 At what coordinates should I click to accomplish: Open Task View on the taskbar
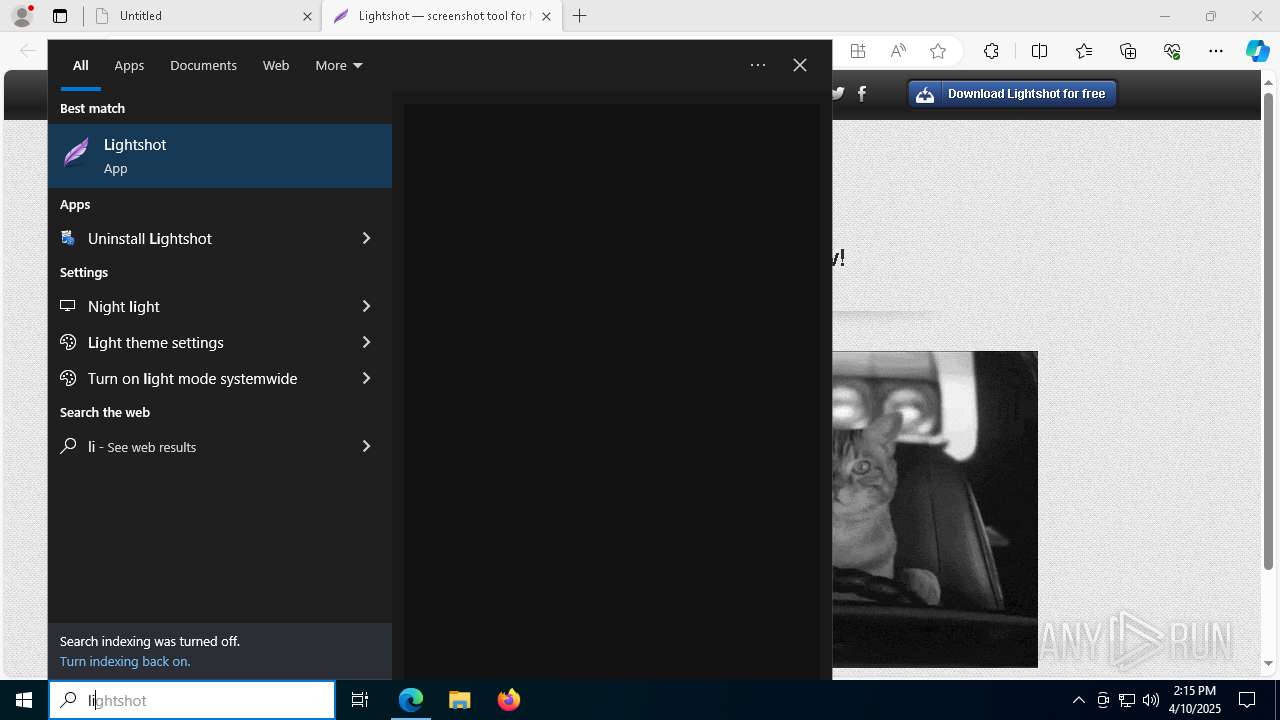[360, 700]
